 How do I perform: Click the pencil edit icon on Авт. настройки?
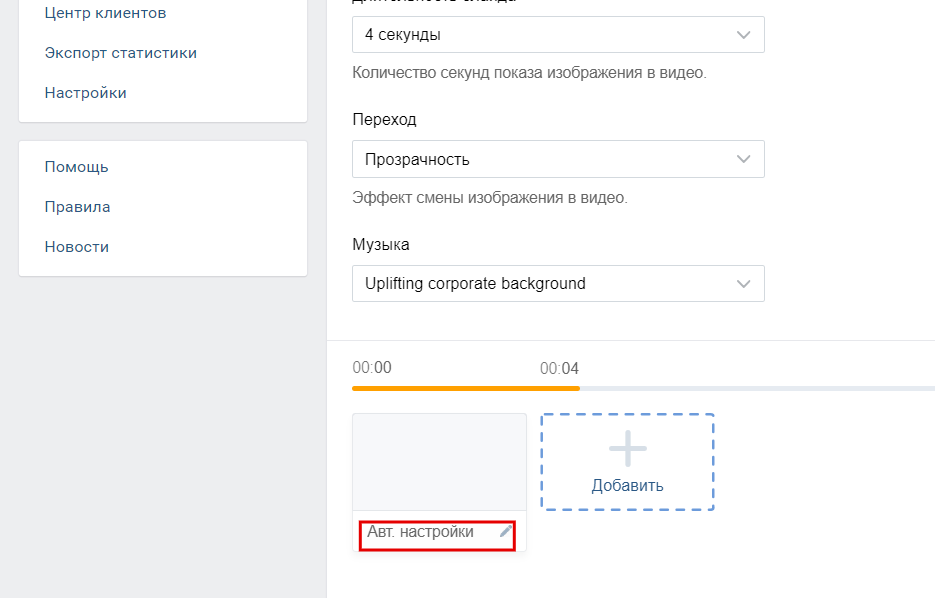pyautogui.click(x=505, y=532)
